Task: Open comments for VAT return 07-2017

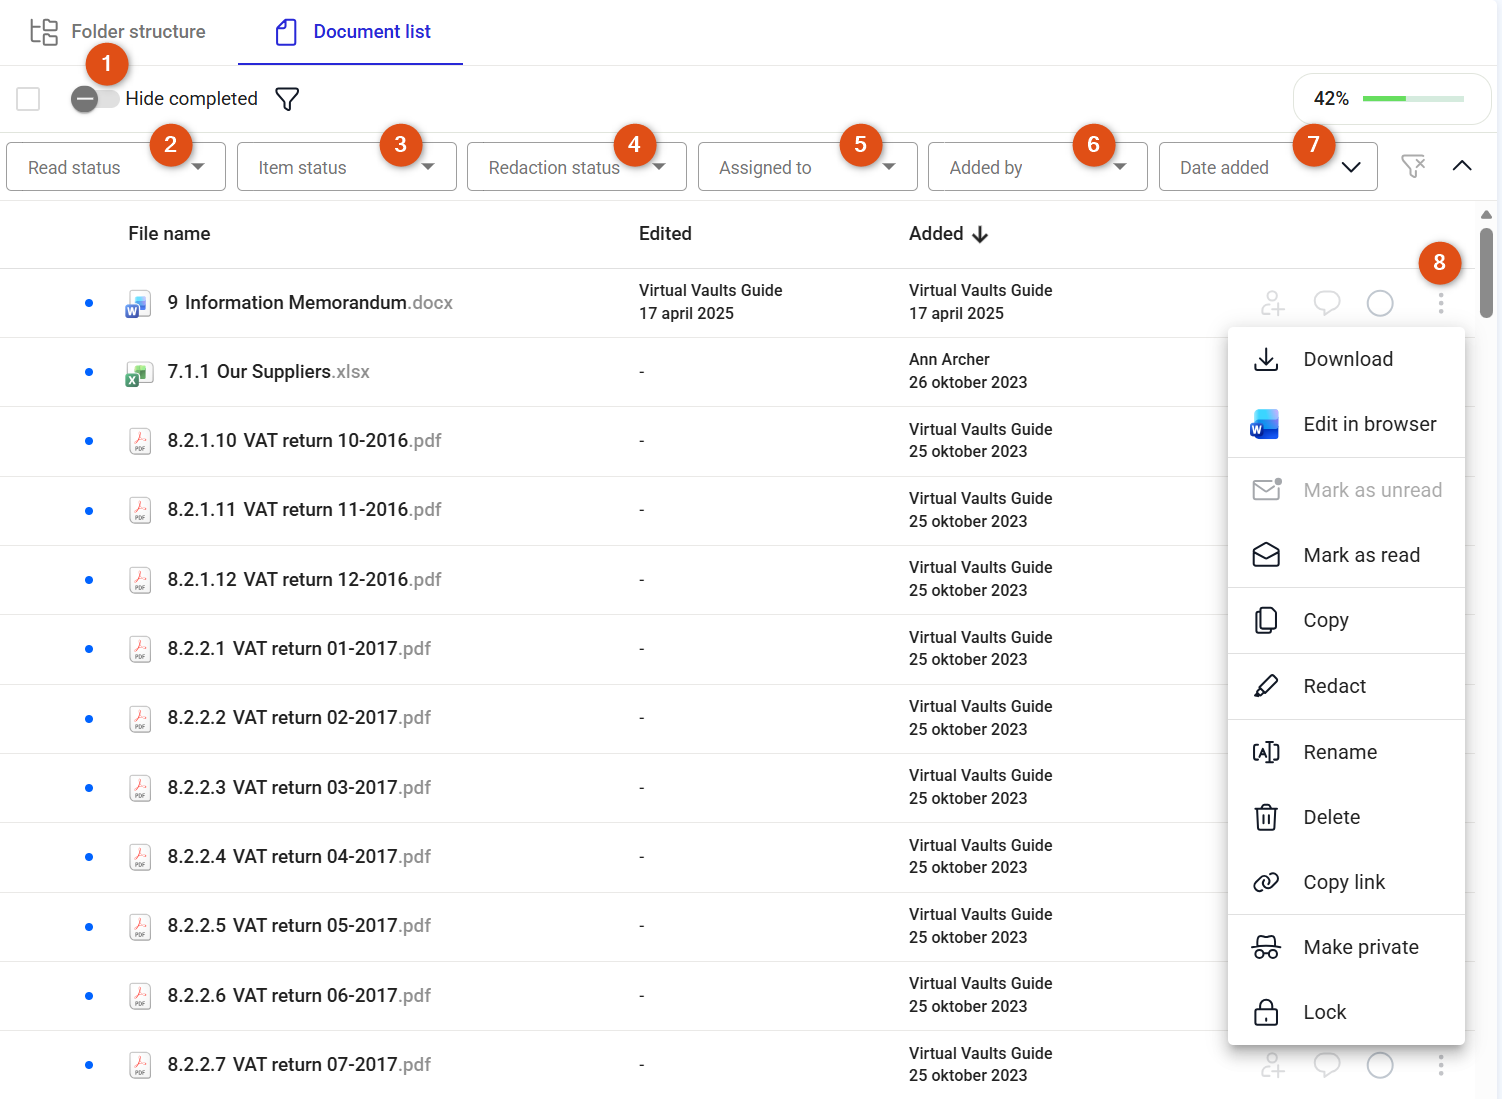Action: pyautogui.click(x=1326, y=1065)
